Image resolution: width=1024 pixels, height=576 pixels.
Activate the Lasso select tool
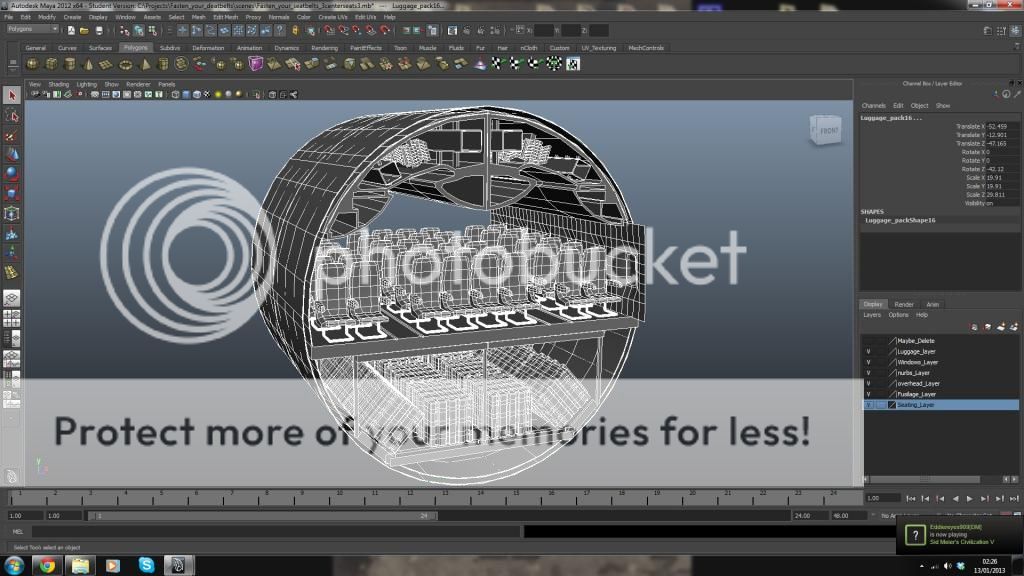coord(11,116)
